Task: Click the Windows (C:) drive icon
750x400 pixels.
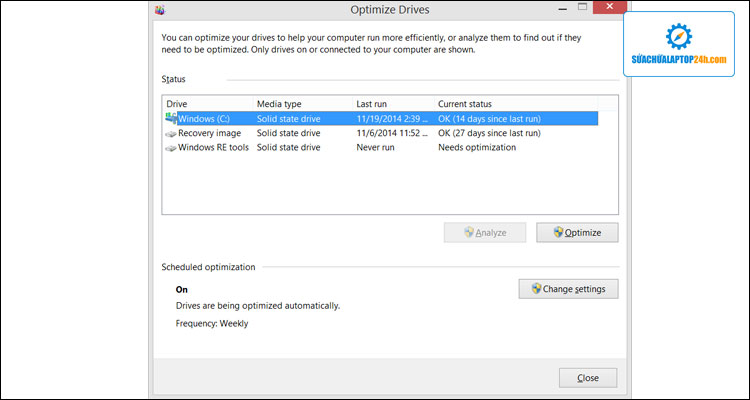Action: coord(171,118)
